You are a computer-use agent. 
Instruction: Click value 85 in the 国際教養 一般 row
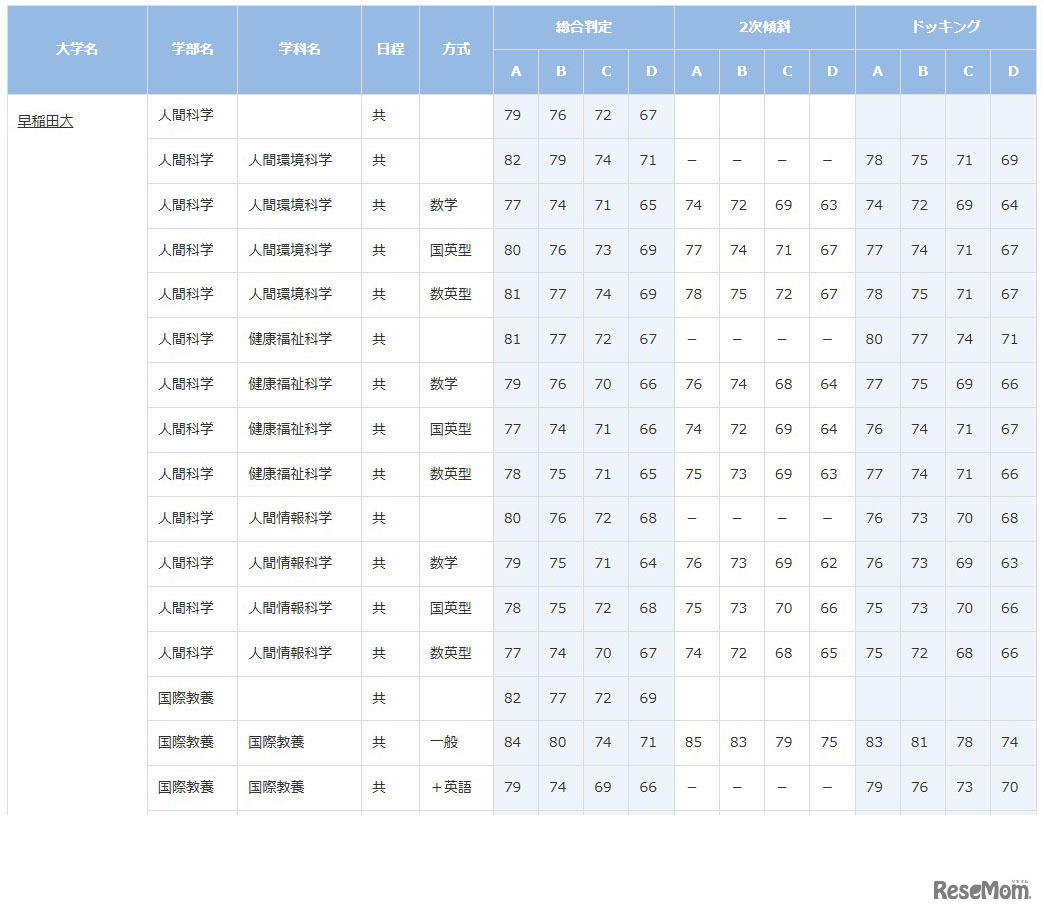point(693,742)
